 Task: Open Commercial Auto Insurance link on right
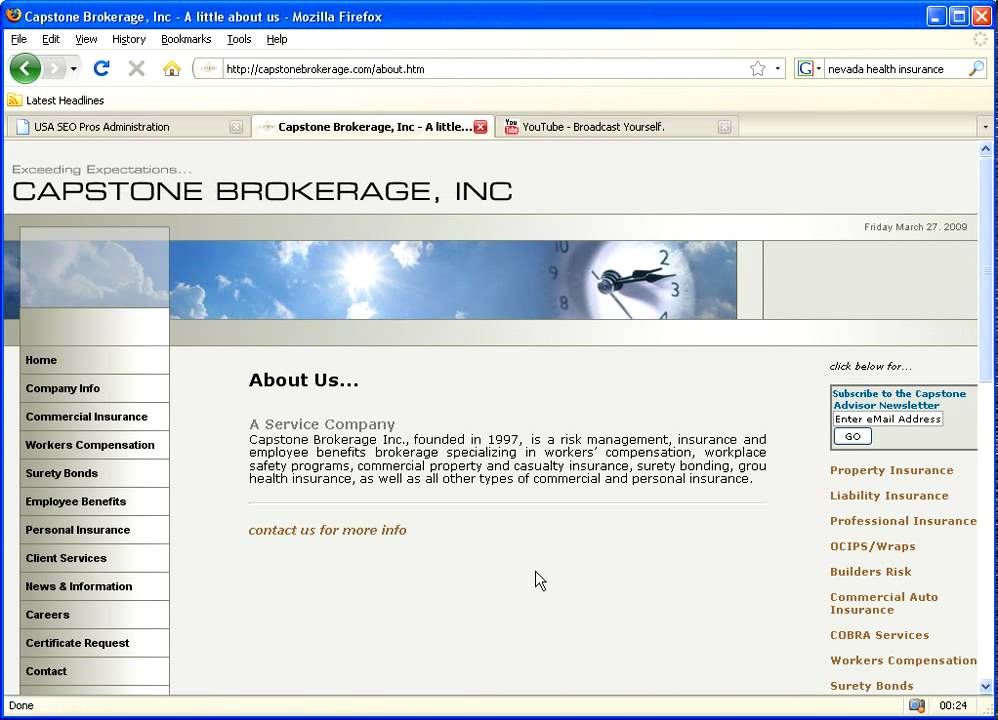click(883, 603)
